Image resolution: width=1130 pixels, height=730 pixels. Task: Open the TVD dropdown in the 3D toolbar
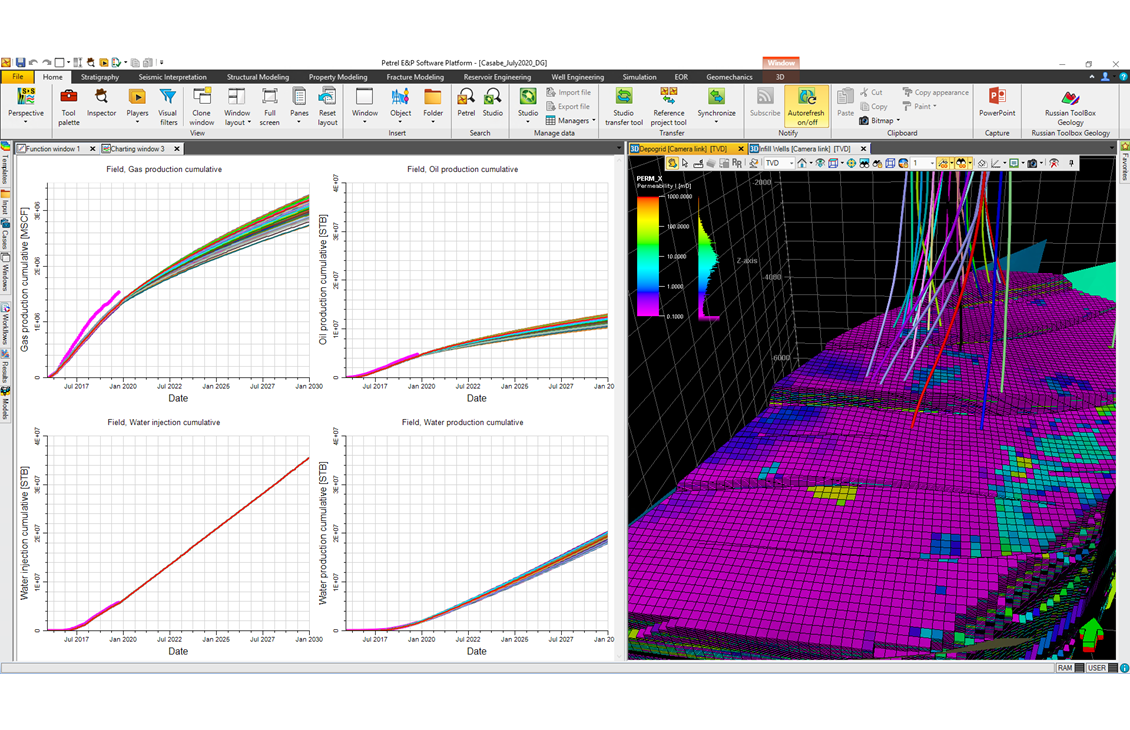pos(791,163)
